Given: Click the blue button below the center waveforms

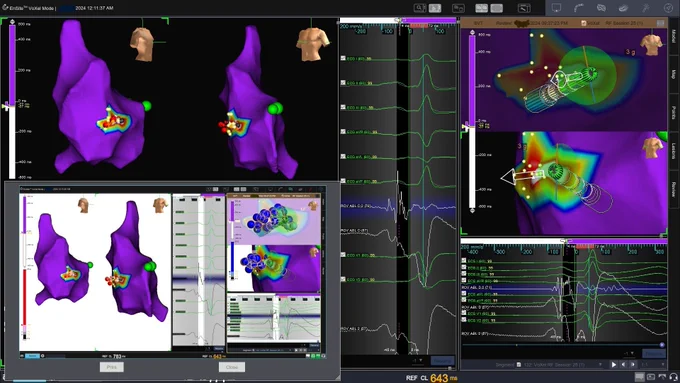Looking at the screenshot, I should 442,360.
